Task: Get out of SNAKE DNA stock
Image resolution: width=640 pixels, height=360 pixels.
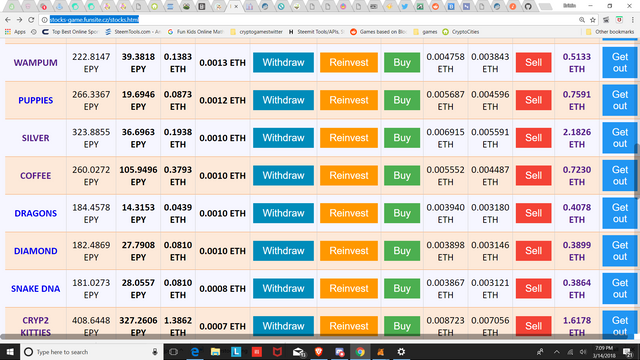Action: (620, 288)
